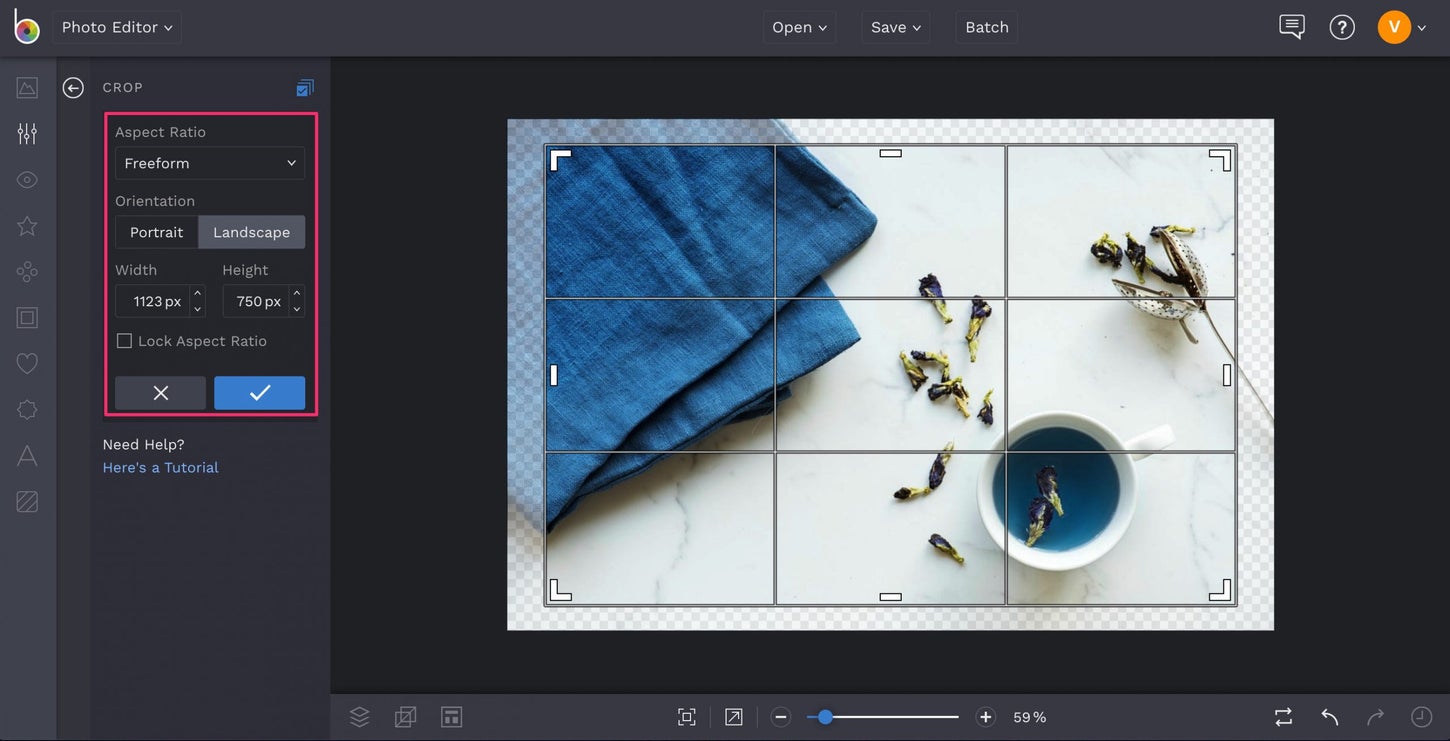
Task: Open the edit History (clock icon)
Action: 1421,716
